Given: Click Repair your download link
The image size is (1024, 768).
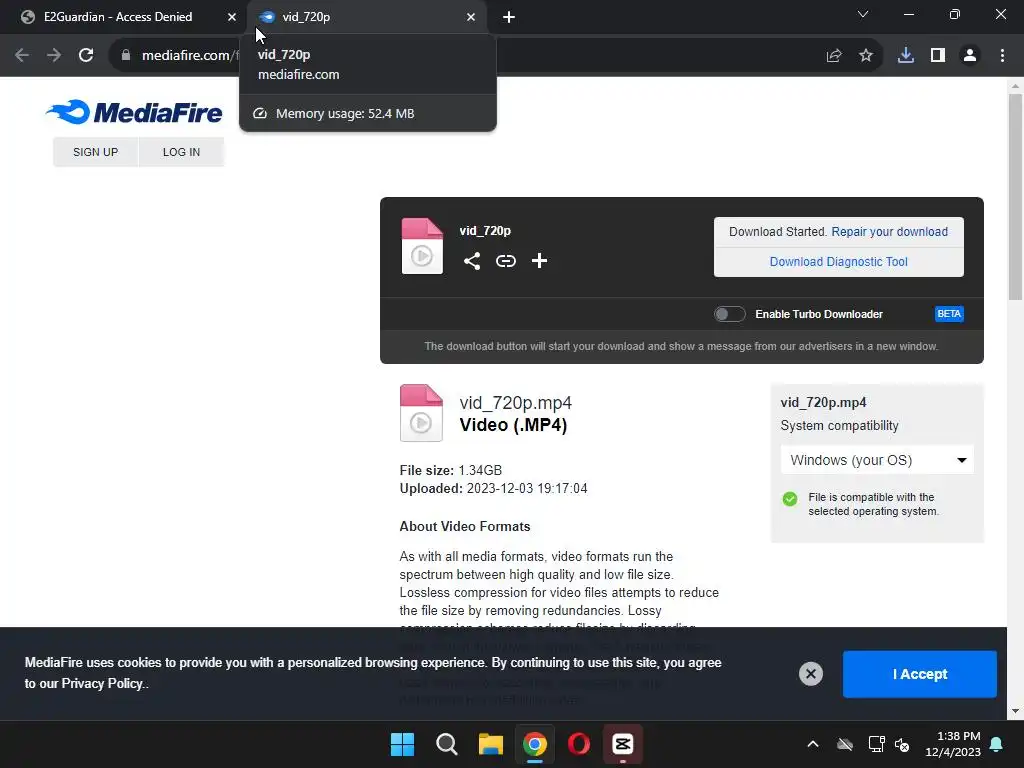Looking at the screenshot, I should [889, 232].
